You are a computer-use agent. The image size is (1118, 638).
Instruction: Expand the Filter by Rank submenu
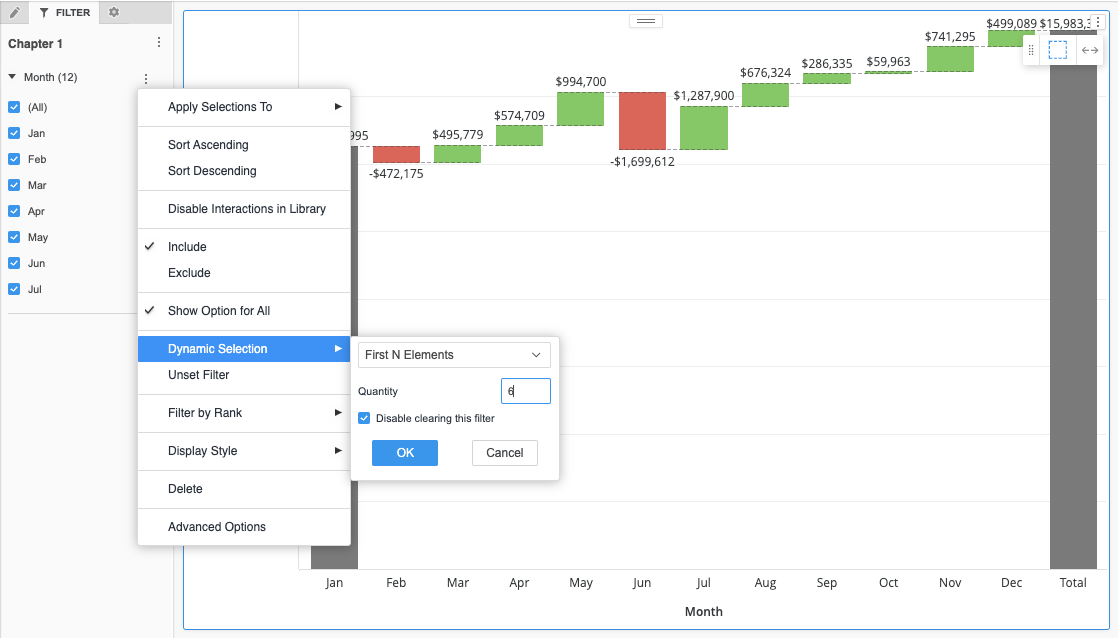point(244,413)
